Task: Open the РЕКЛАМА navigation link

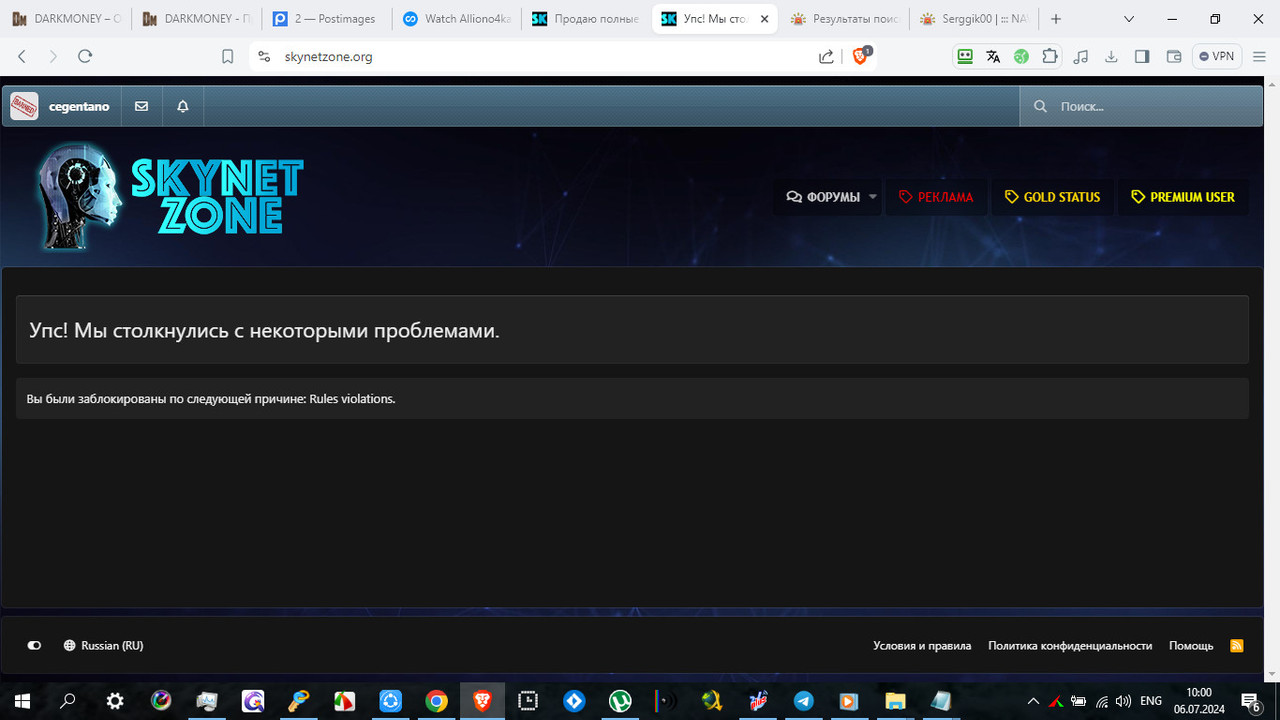Action: tap(936, 197)
